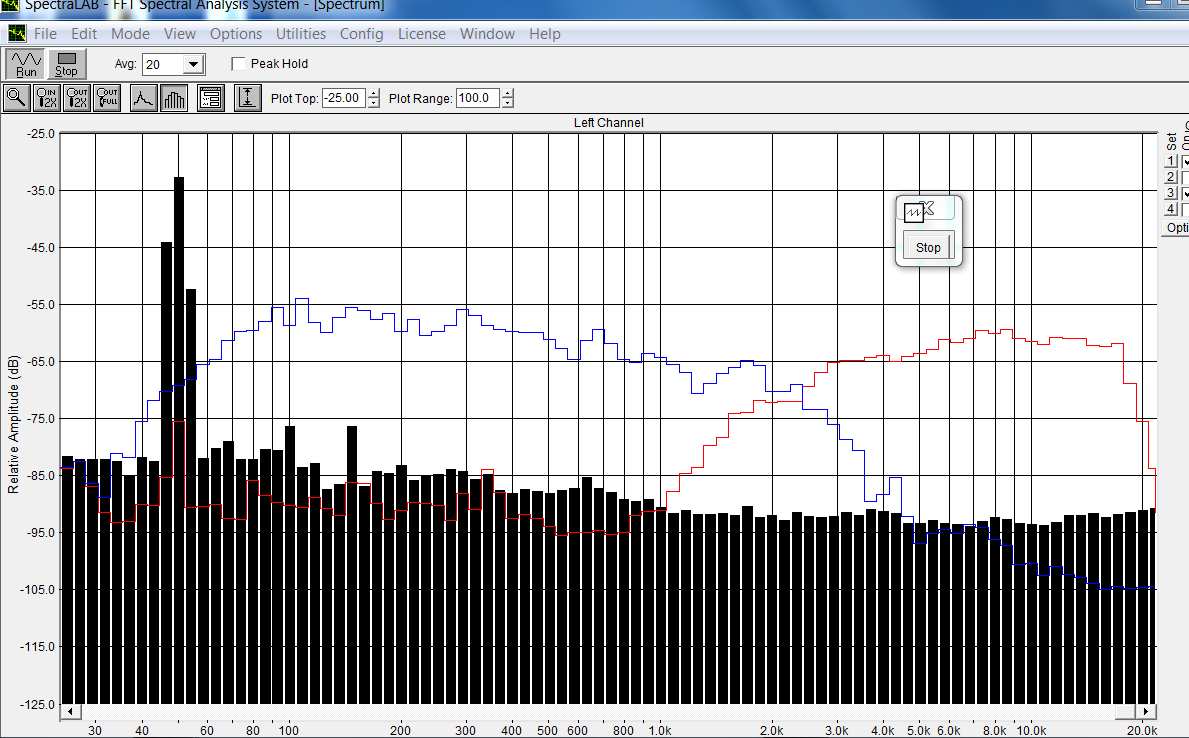The width and height of the screenshot is (1189, 738).
Task: Switch to line graph display
Action: pyautogui.click(x=143, y=98)
